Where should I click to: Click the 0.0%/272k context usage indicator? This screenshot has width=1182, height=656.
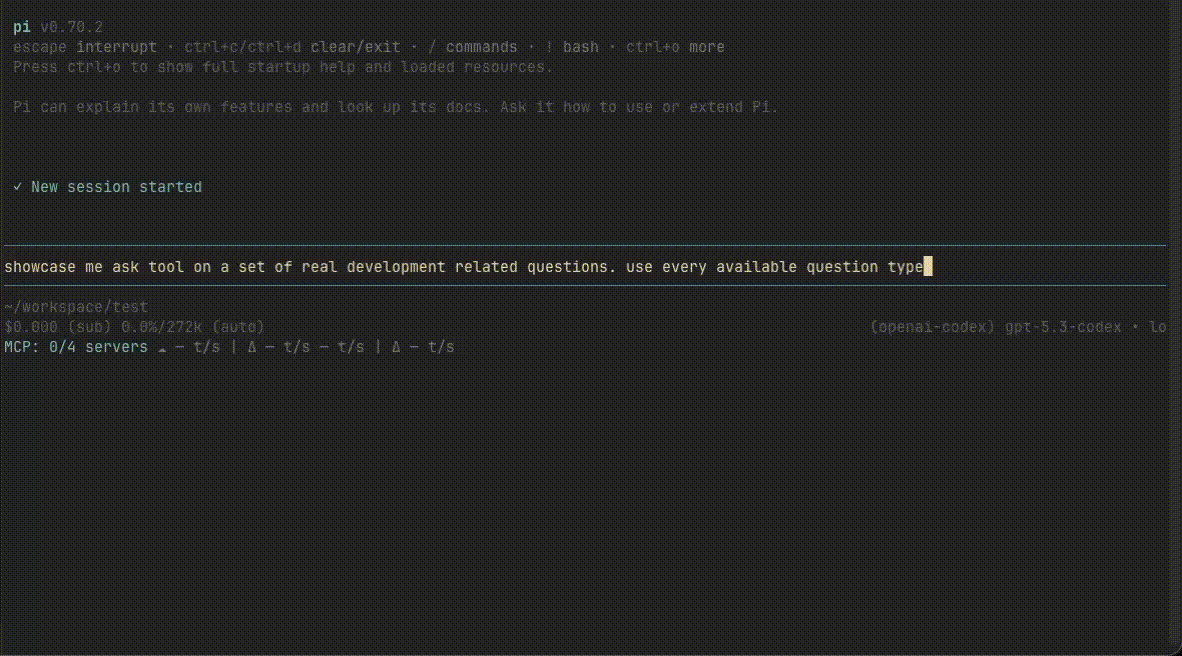point(161,327)
